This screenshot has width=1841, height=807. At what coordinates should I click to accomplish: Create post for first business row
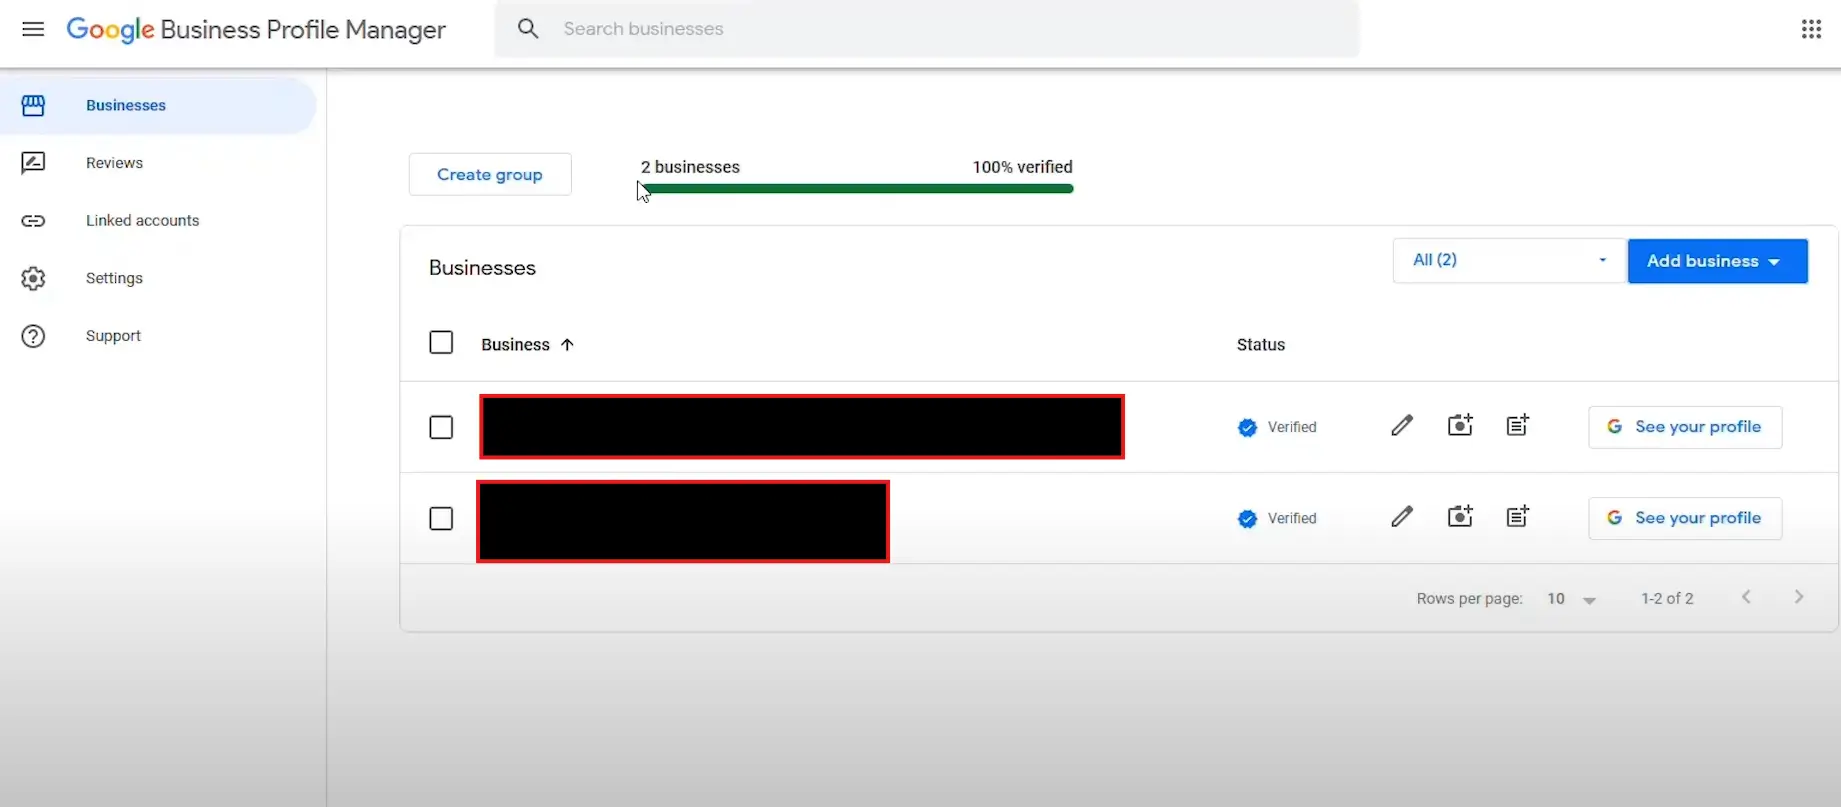[x=1517, y=425]
